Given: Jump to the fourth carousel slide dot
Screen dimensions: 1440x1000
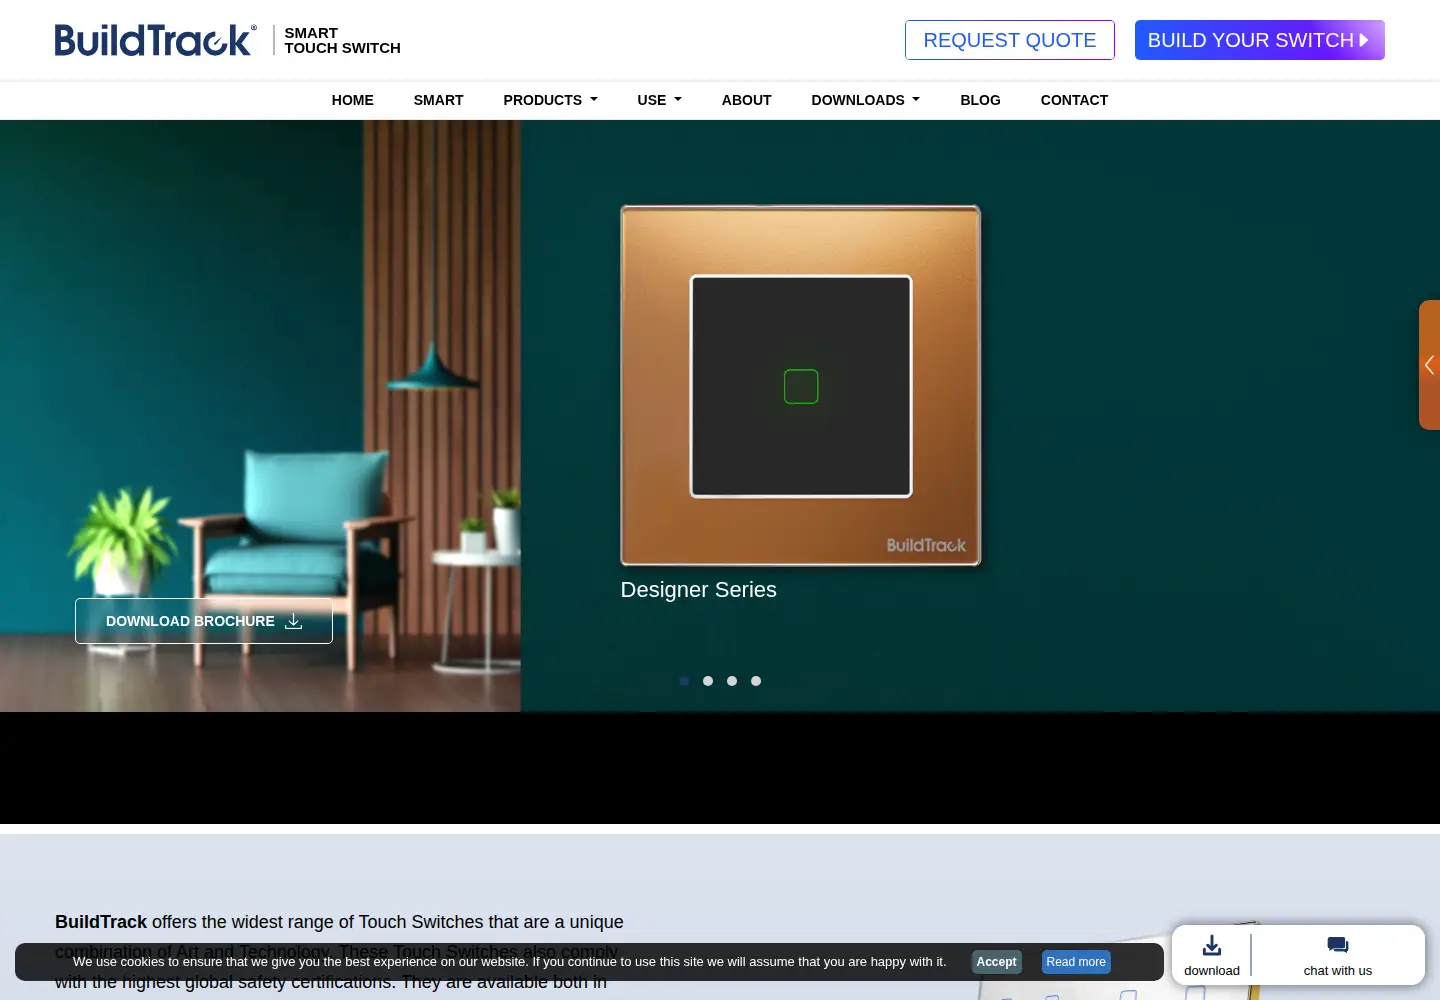Looking at the screenshot, I should coord(756,681).
